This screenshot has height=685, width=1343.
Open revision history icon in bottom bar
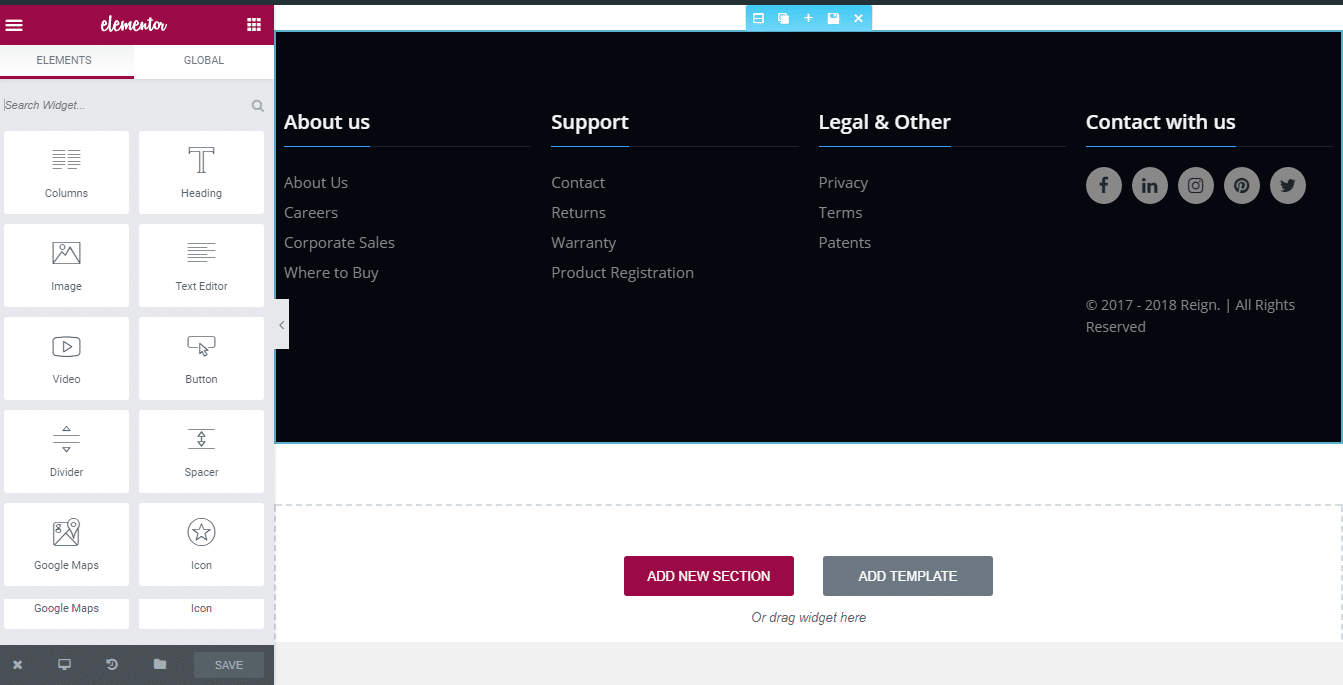(112, 665)
